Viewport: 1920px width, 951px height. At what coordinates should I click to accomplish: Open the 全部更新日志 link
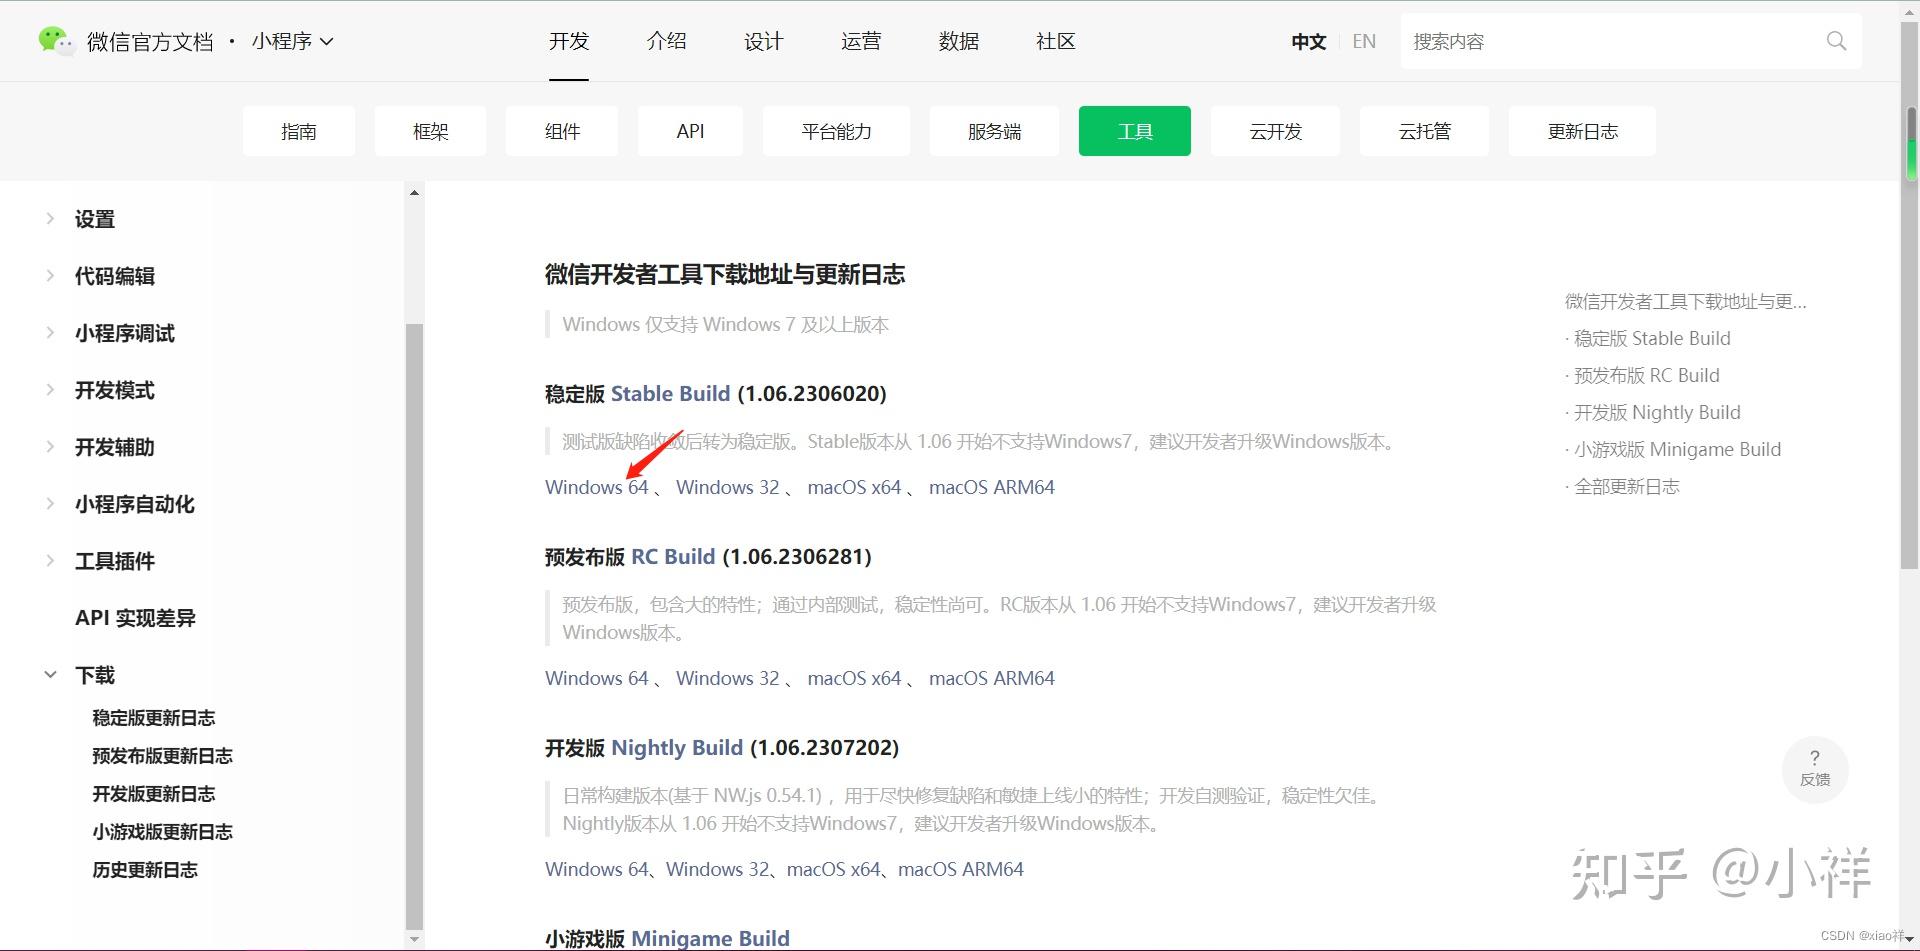click(1627, 487)
